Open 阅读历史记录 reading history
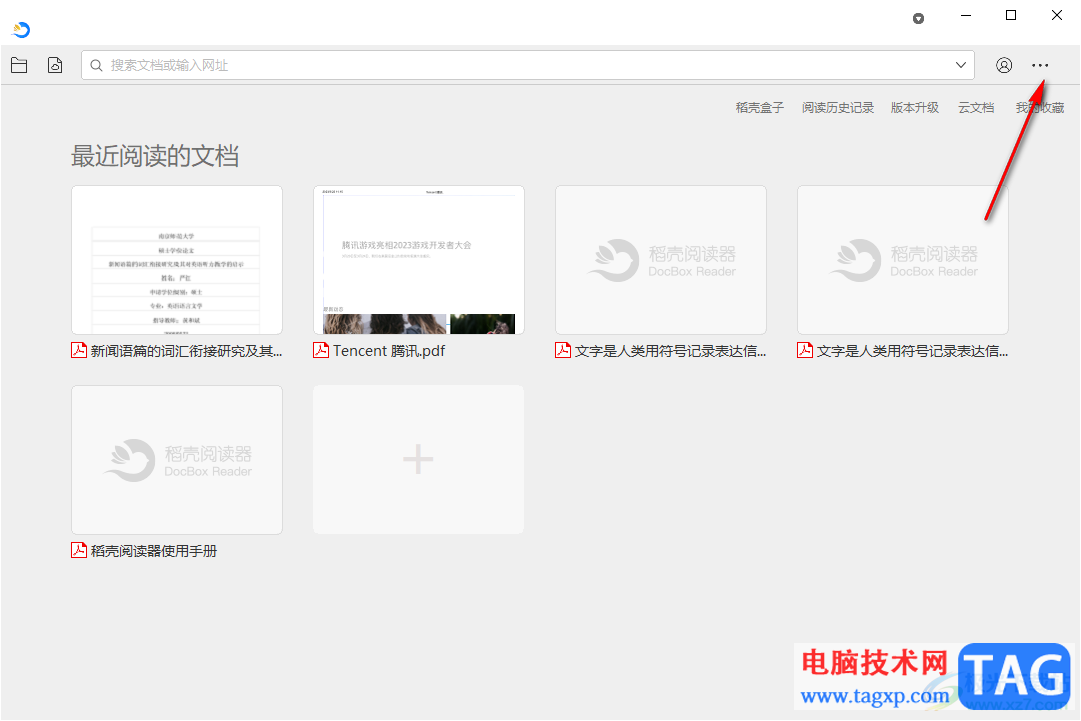The height and width of the screenshot is (721, 1081). [x=838, y=108]
